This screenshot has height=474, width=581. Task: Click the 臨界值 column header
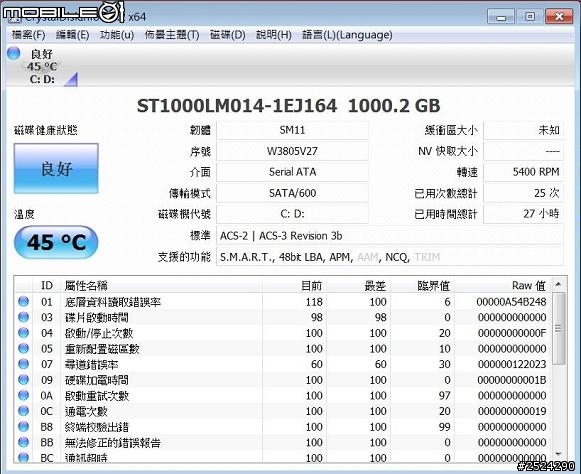pos(423,285)
